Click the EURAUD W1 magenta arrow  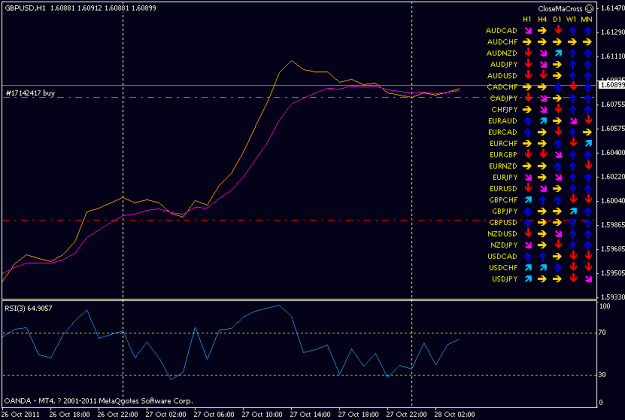coord(573,121)
